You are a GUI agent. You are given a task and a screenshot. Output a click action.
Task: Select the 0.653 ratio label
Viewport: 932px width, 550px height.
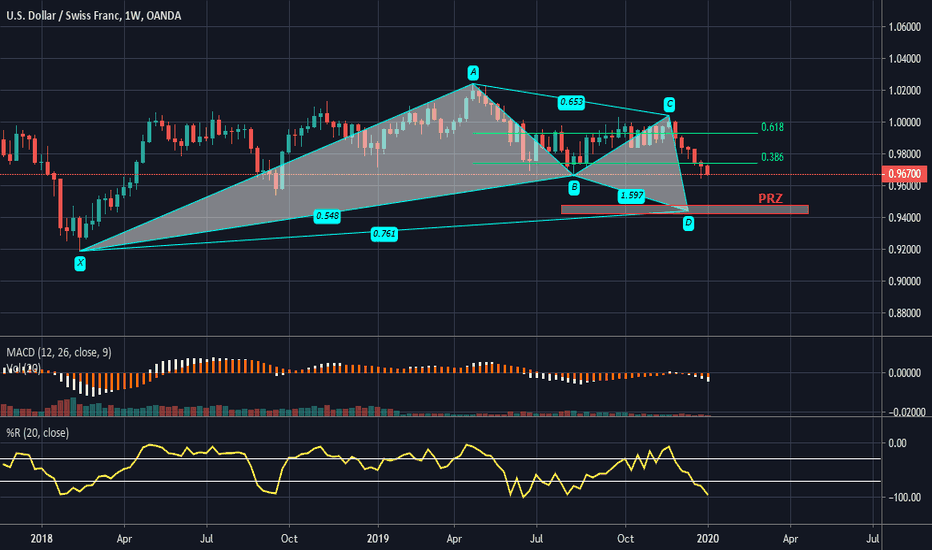point(572,101)
